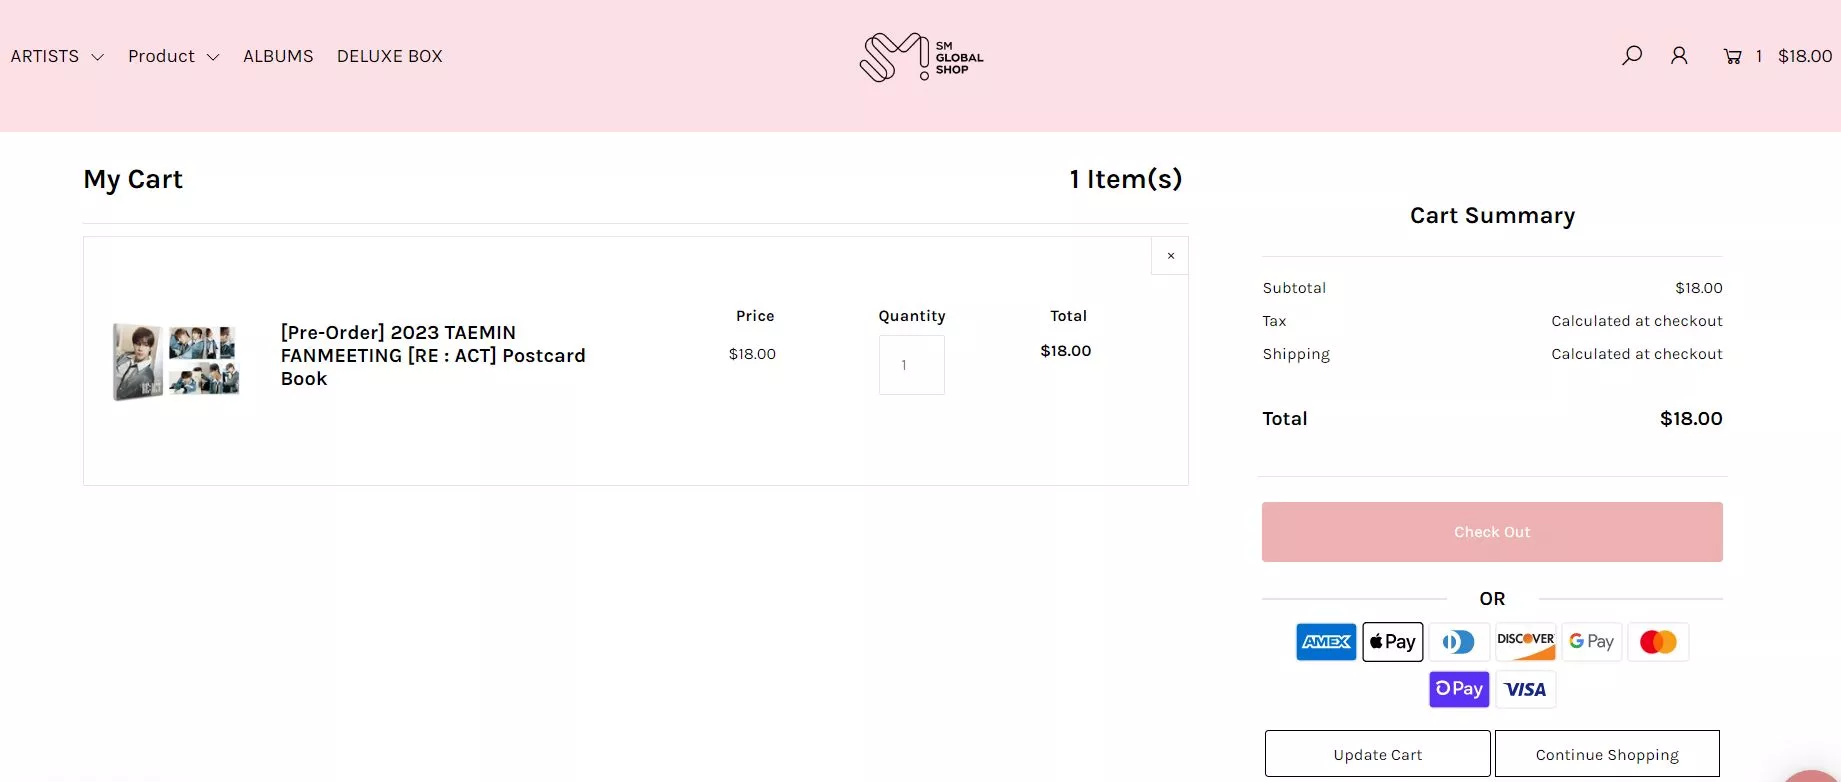Open the DELUXE BOX menu item

390,56
